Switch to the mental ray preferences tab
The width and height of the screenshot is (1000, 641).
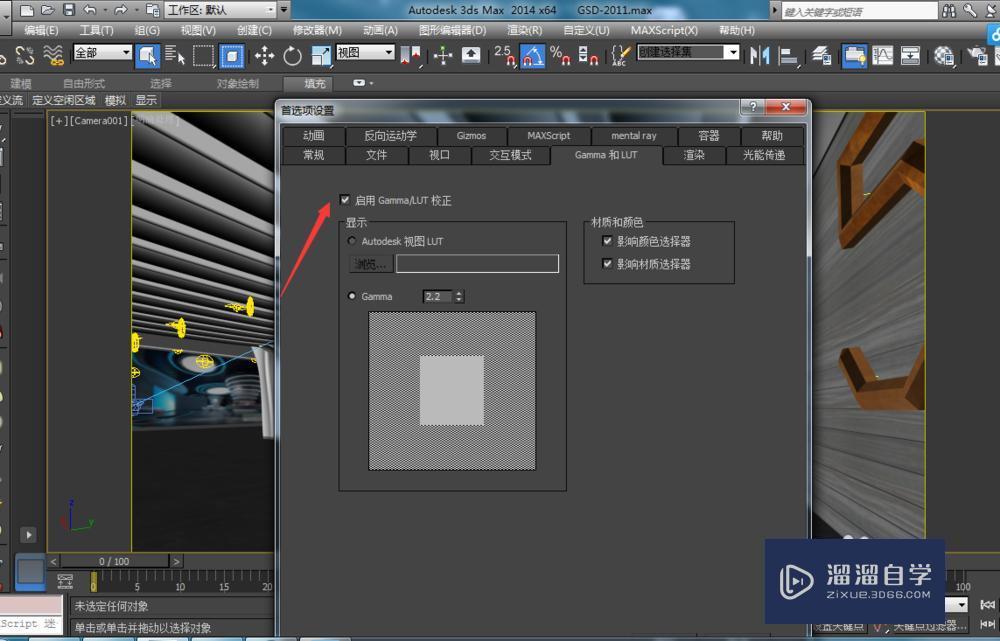(633, 135)
